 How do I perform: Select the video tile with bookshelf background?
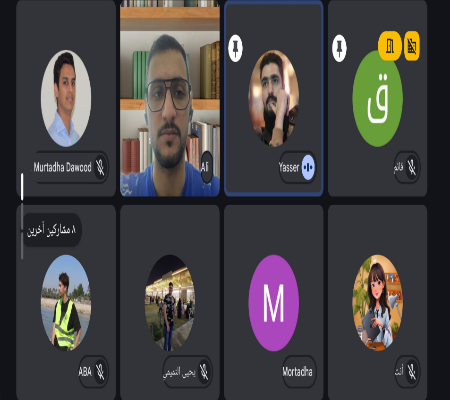[170, 99]
